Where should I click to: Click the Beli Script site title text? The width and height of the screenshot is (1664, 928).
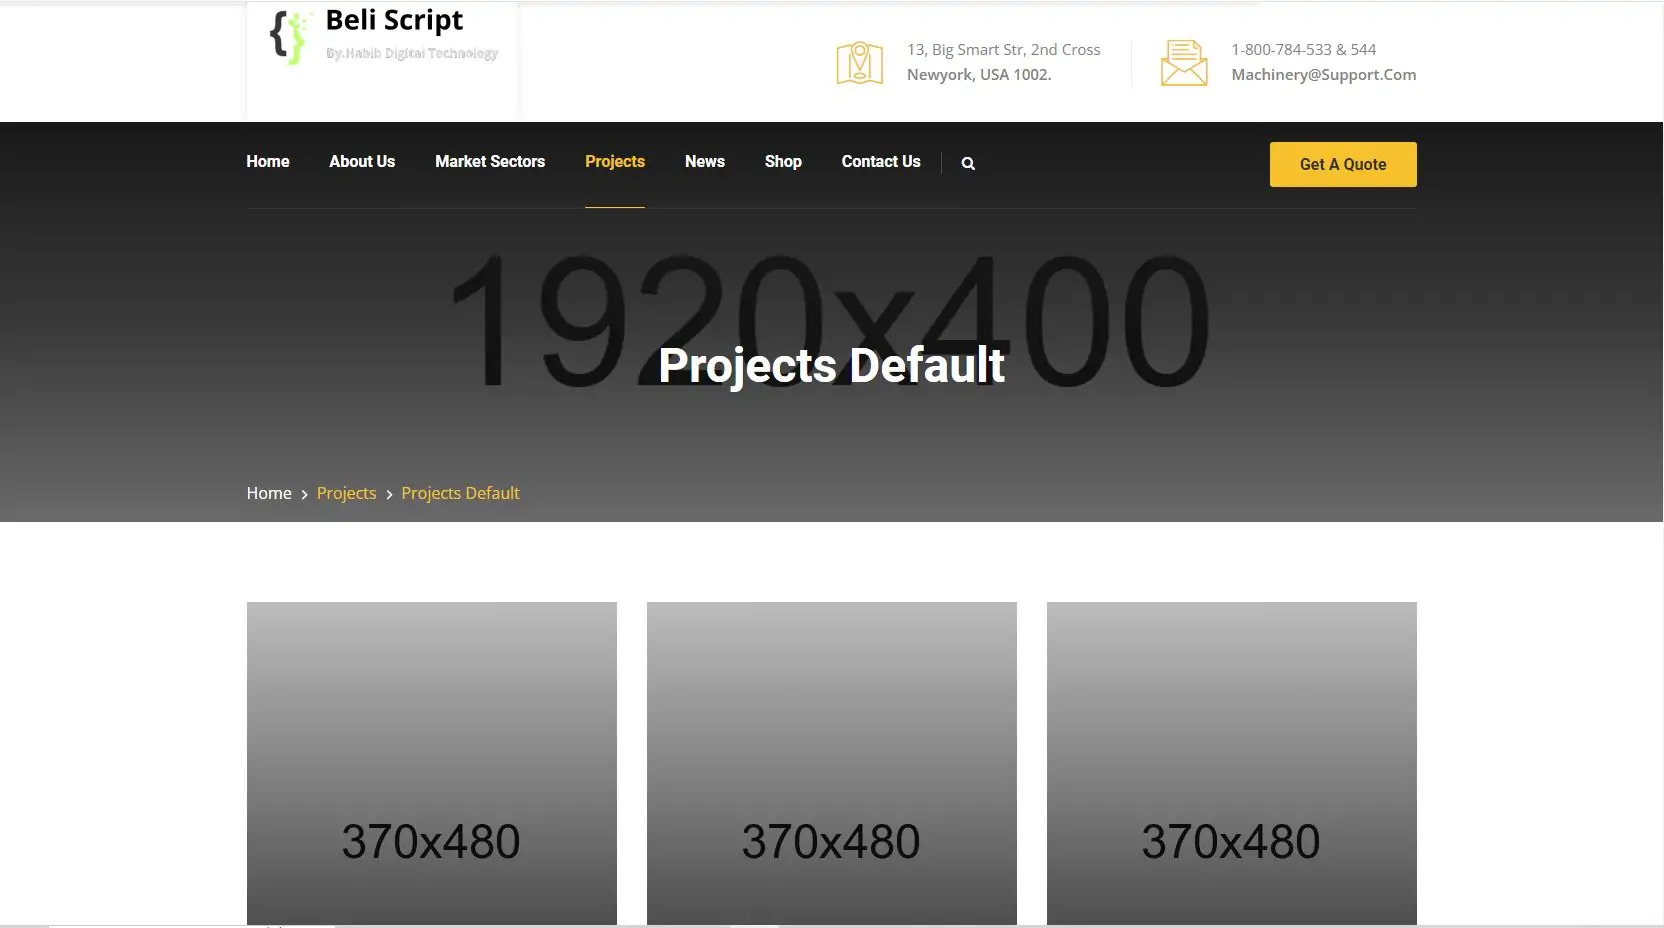pyautogui.click(x=394, y=21)
